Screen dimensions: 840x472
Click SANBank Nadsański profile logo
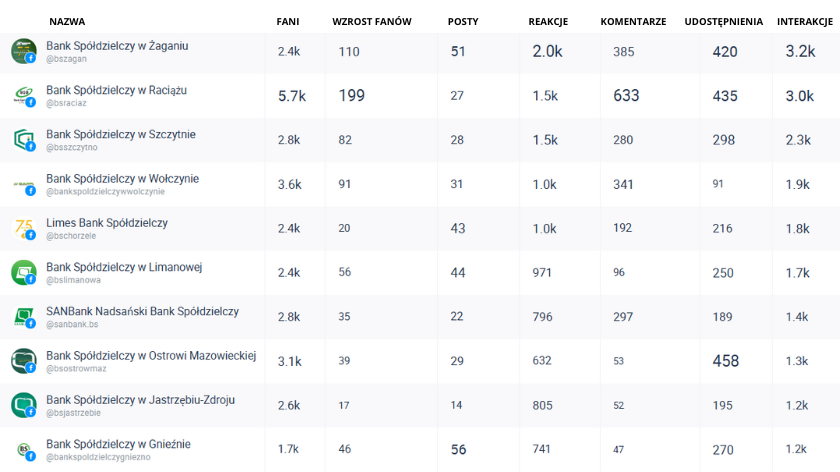tap(23, 316)
